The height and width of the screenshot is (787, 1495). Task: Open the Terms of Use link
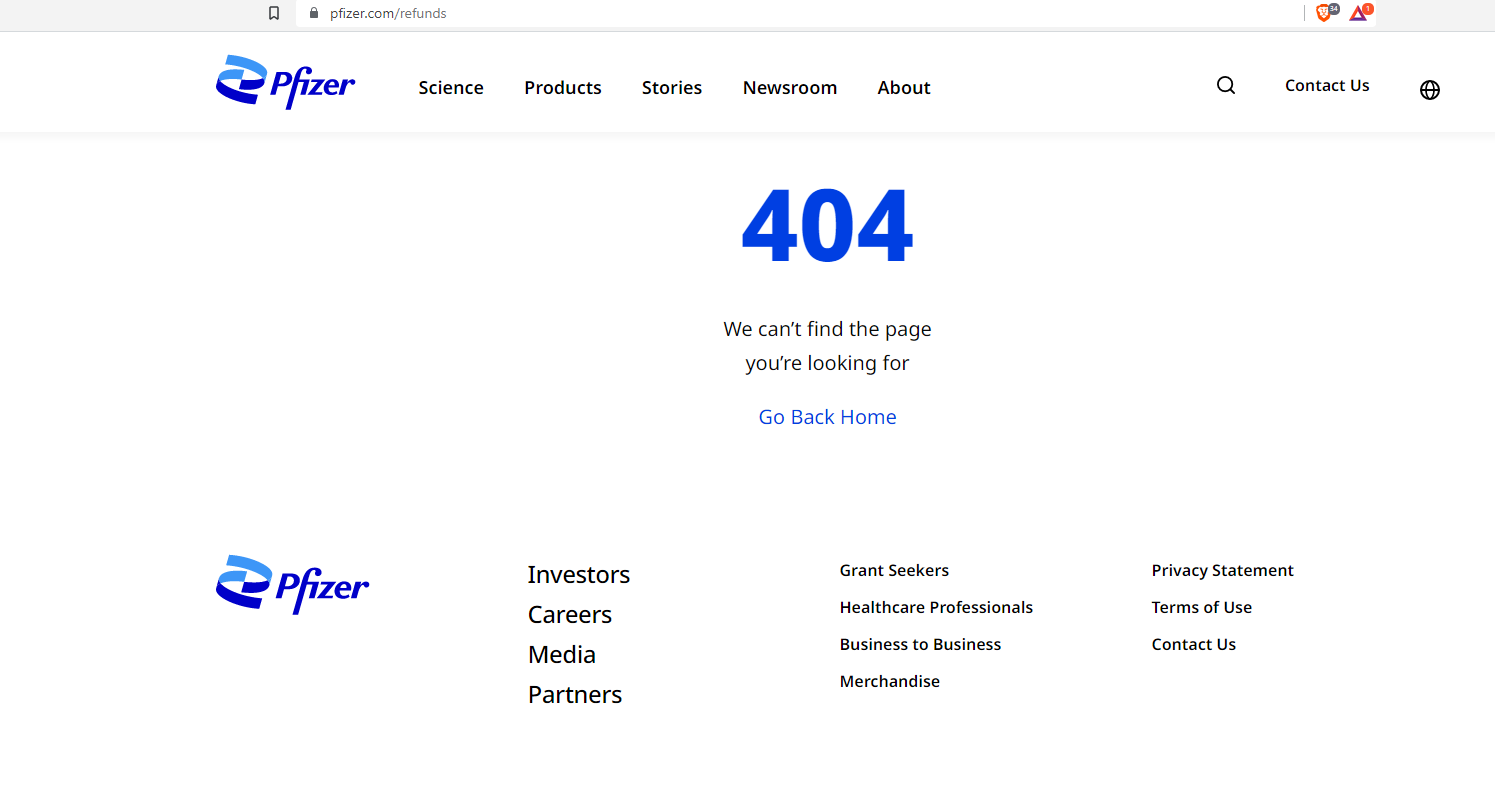tap(1201, 608)
